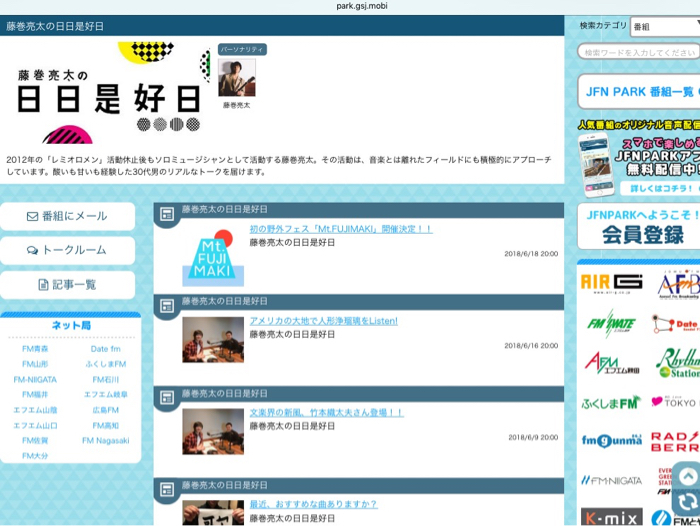The width and height of the screenshot is (700, 526).
Task: Open article 文楽界の新風、竹本織太夫さん登場
Action: 327,413
